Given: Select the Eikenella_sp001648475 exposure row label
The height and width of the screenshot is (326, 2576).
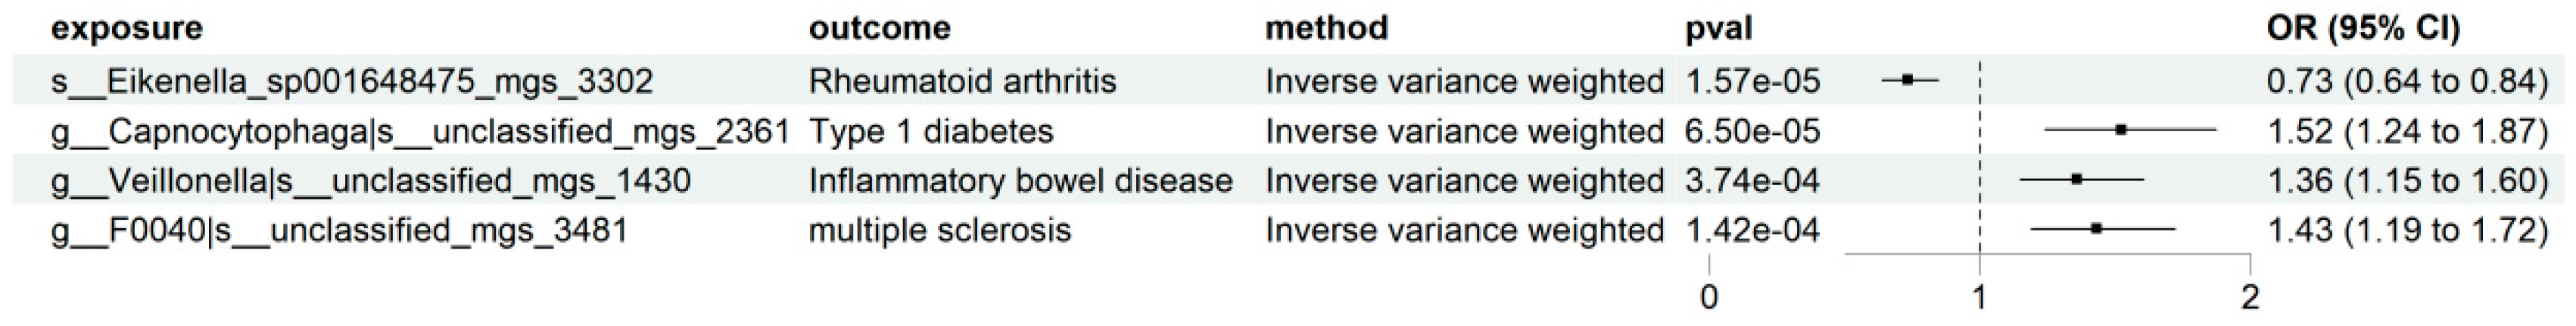Looking at the screenshot, I should [352, 80].
